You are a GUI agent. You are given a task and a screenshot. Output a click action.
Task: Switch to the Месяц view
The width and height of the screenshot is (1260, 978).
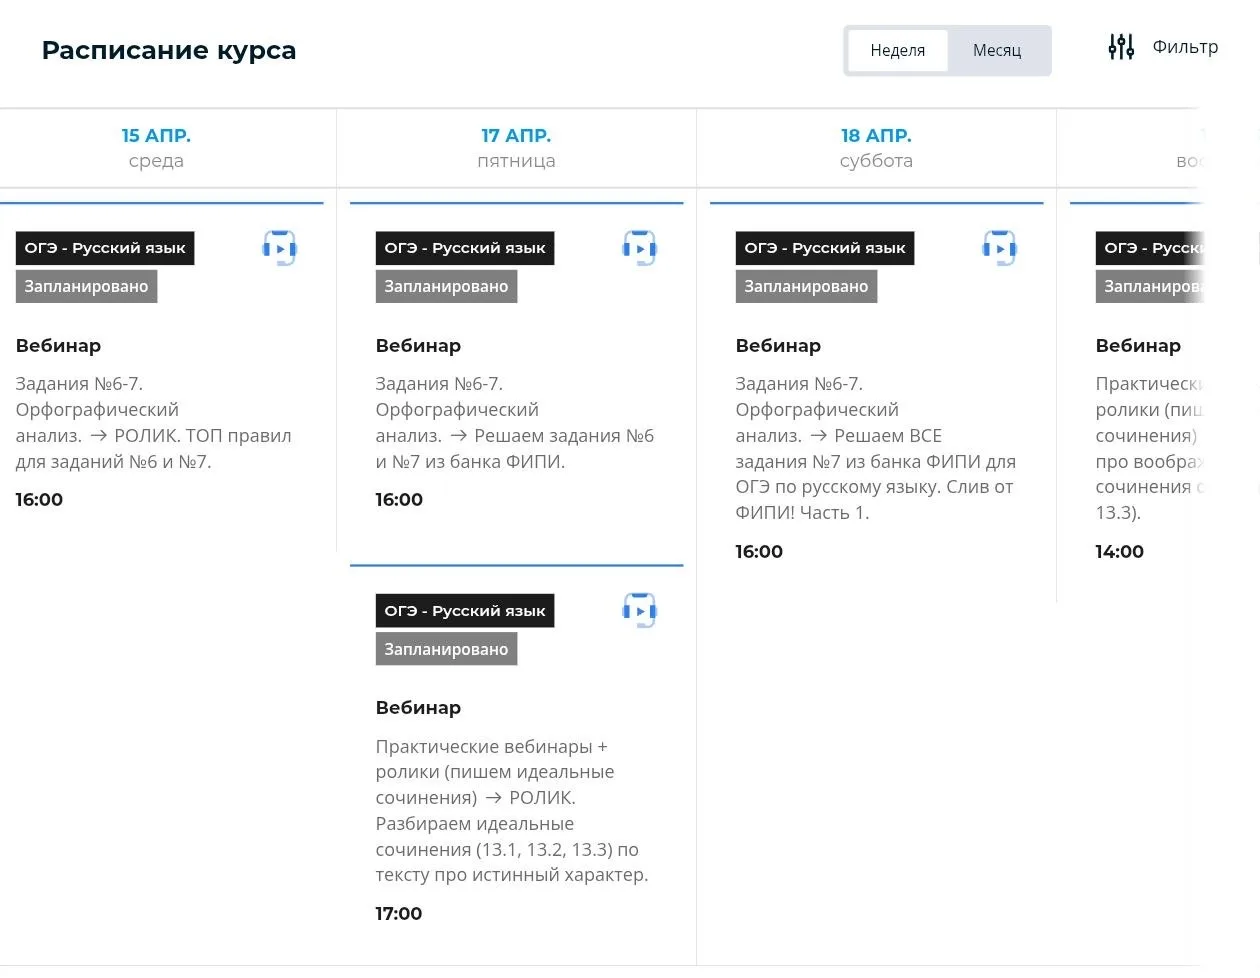coord(997,50)
